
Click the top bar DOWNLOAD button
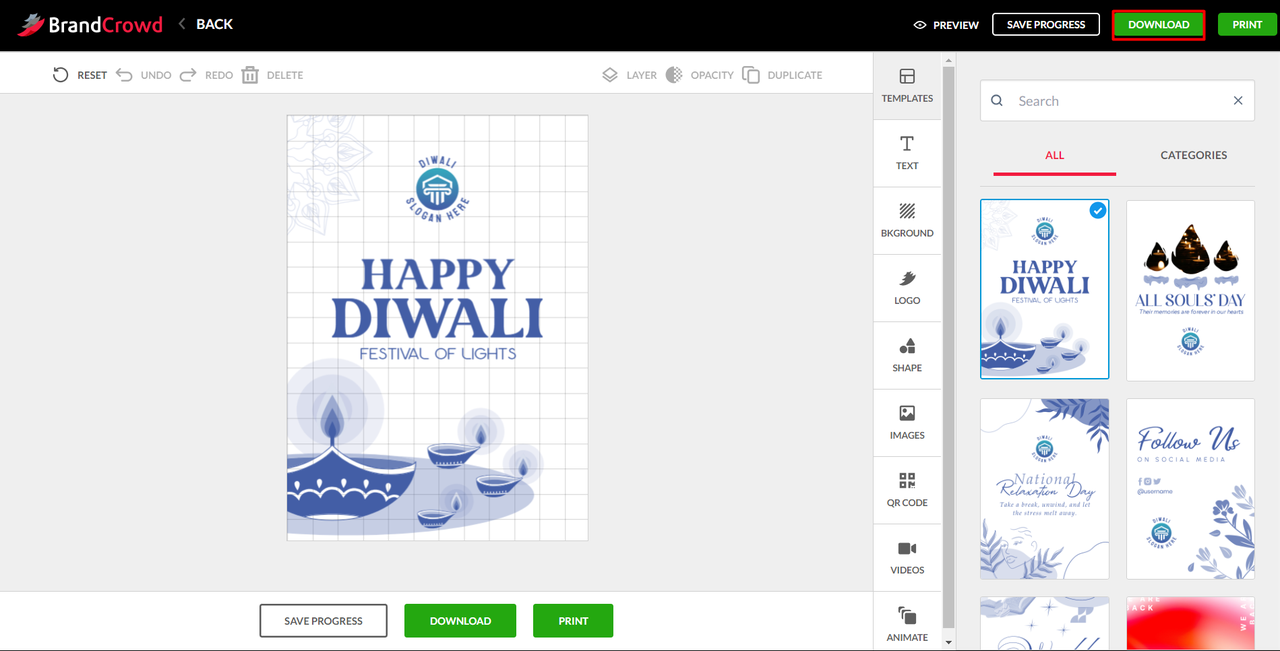tap(1158, 25)
